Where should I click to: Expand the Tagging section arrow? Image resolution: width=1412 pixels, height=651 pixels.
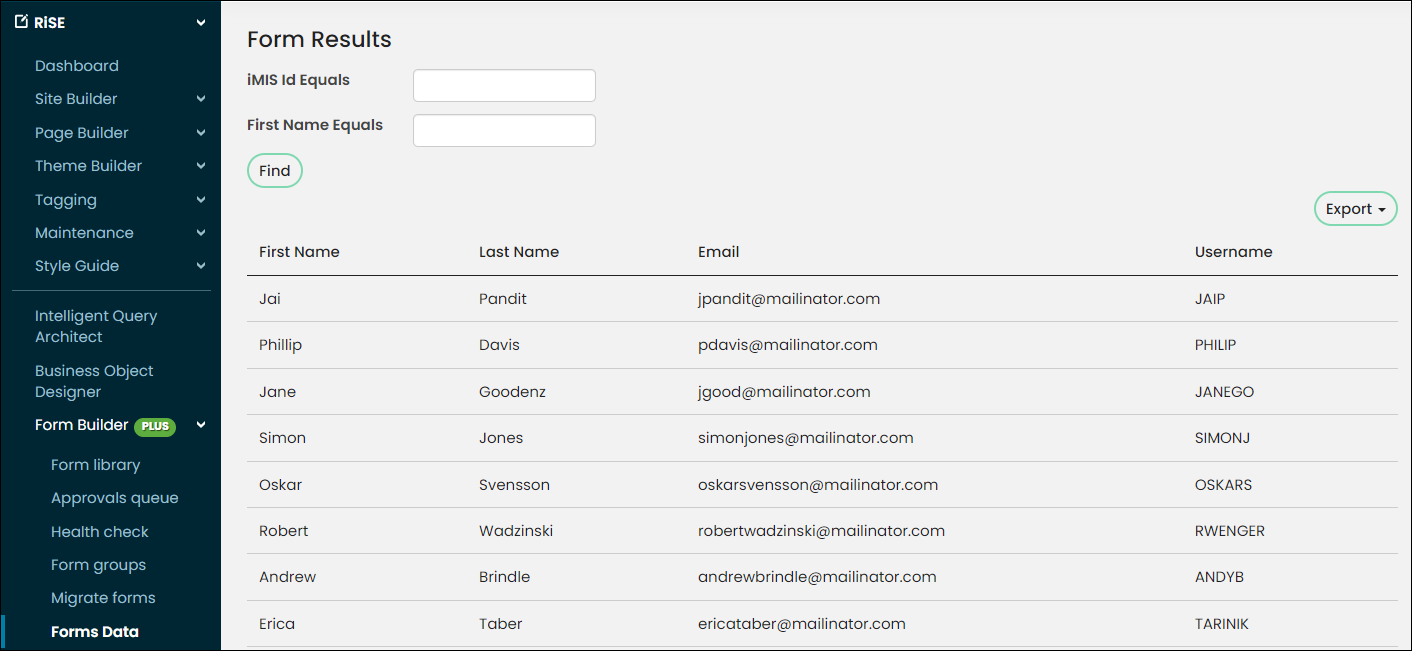201,200
